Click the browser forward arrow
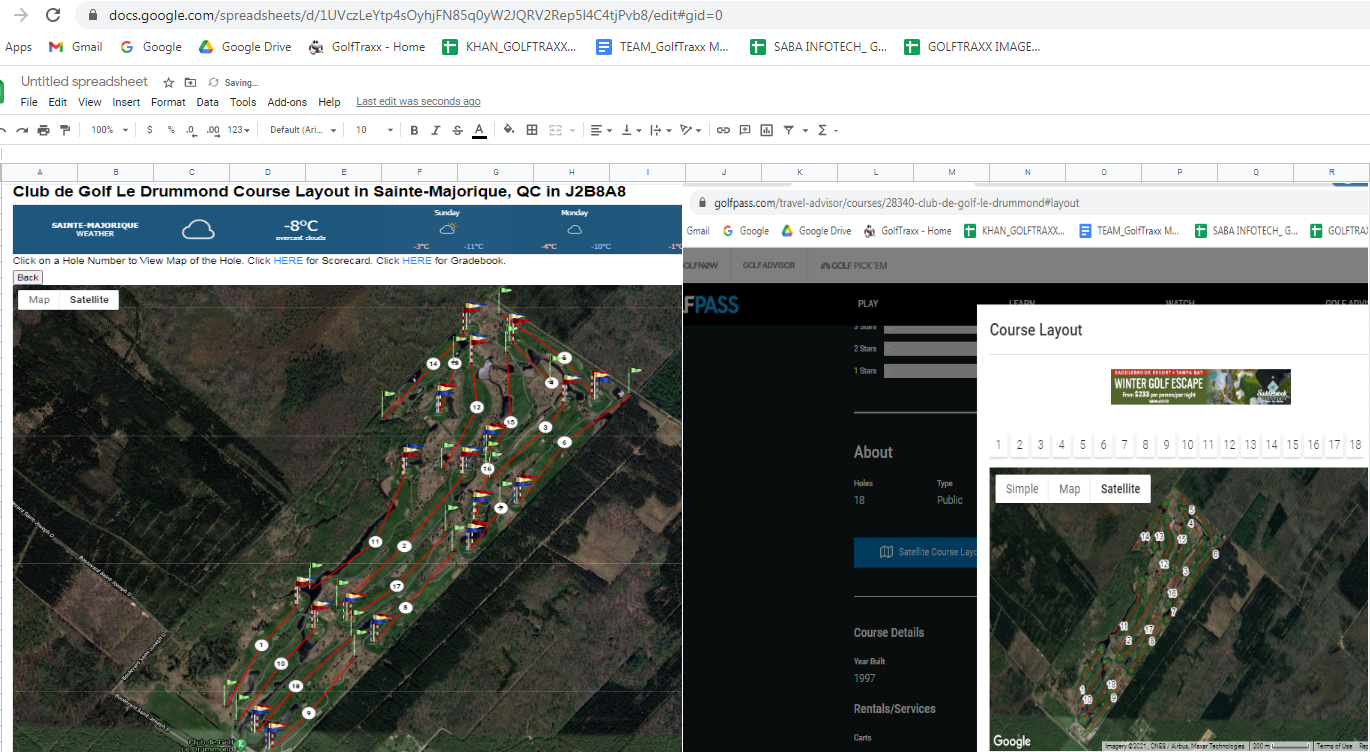 coord(20,15)
